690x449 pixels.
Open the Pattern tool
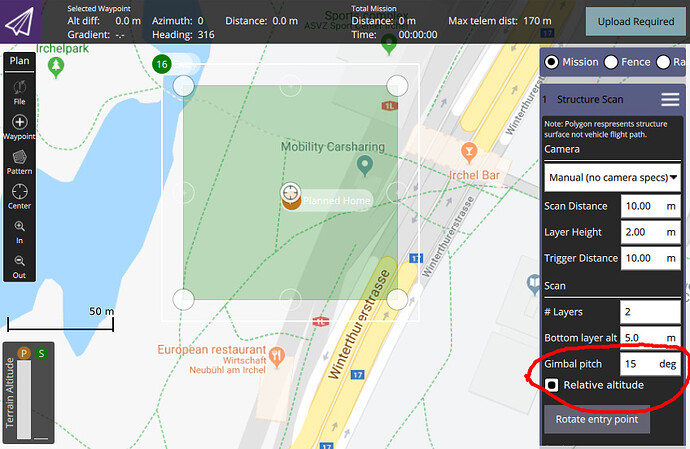[20, 160]
